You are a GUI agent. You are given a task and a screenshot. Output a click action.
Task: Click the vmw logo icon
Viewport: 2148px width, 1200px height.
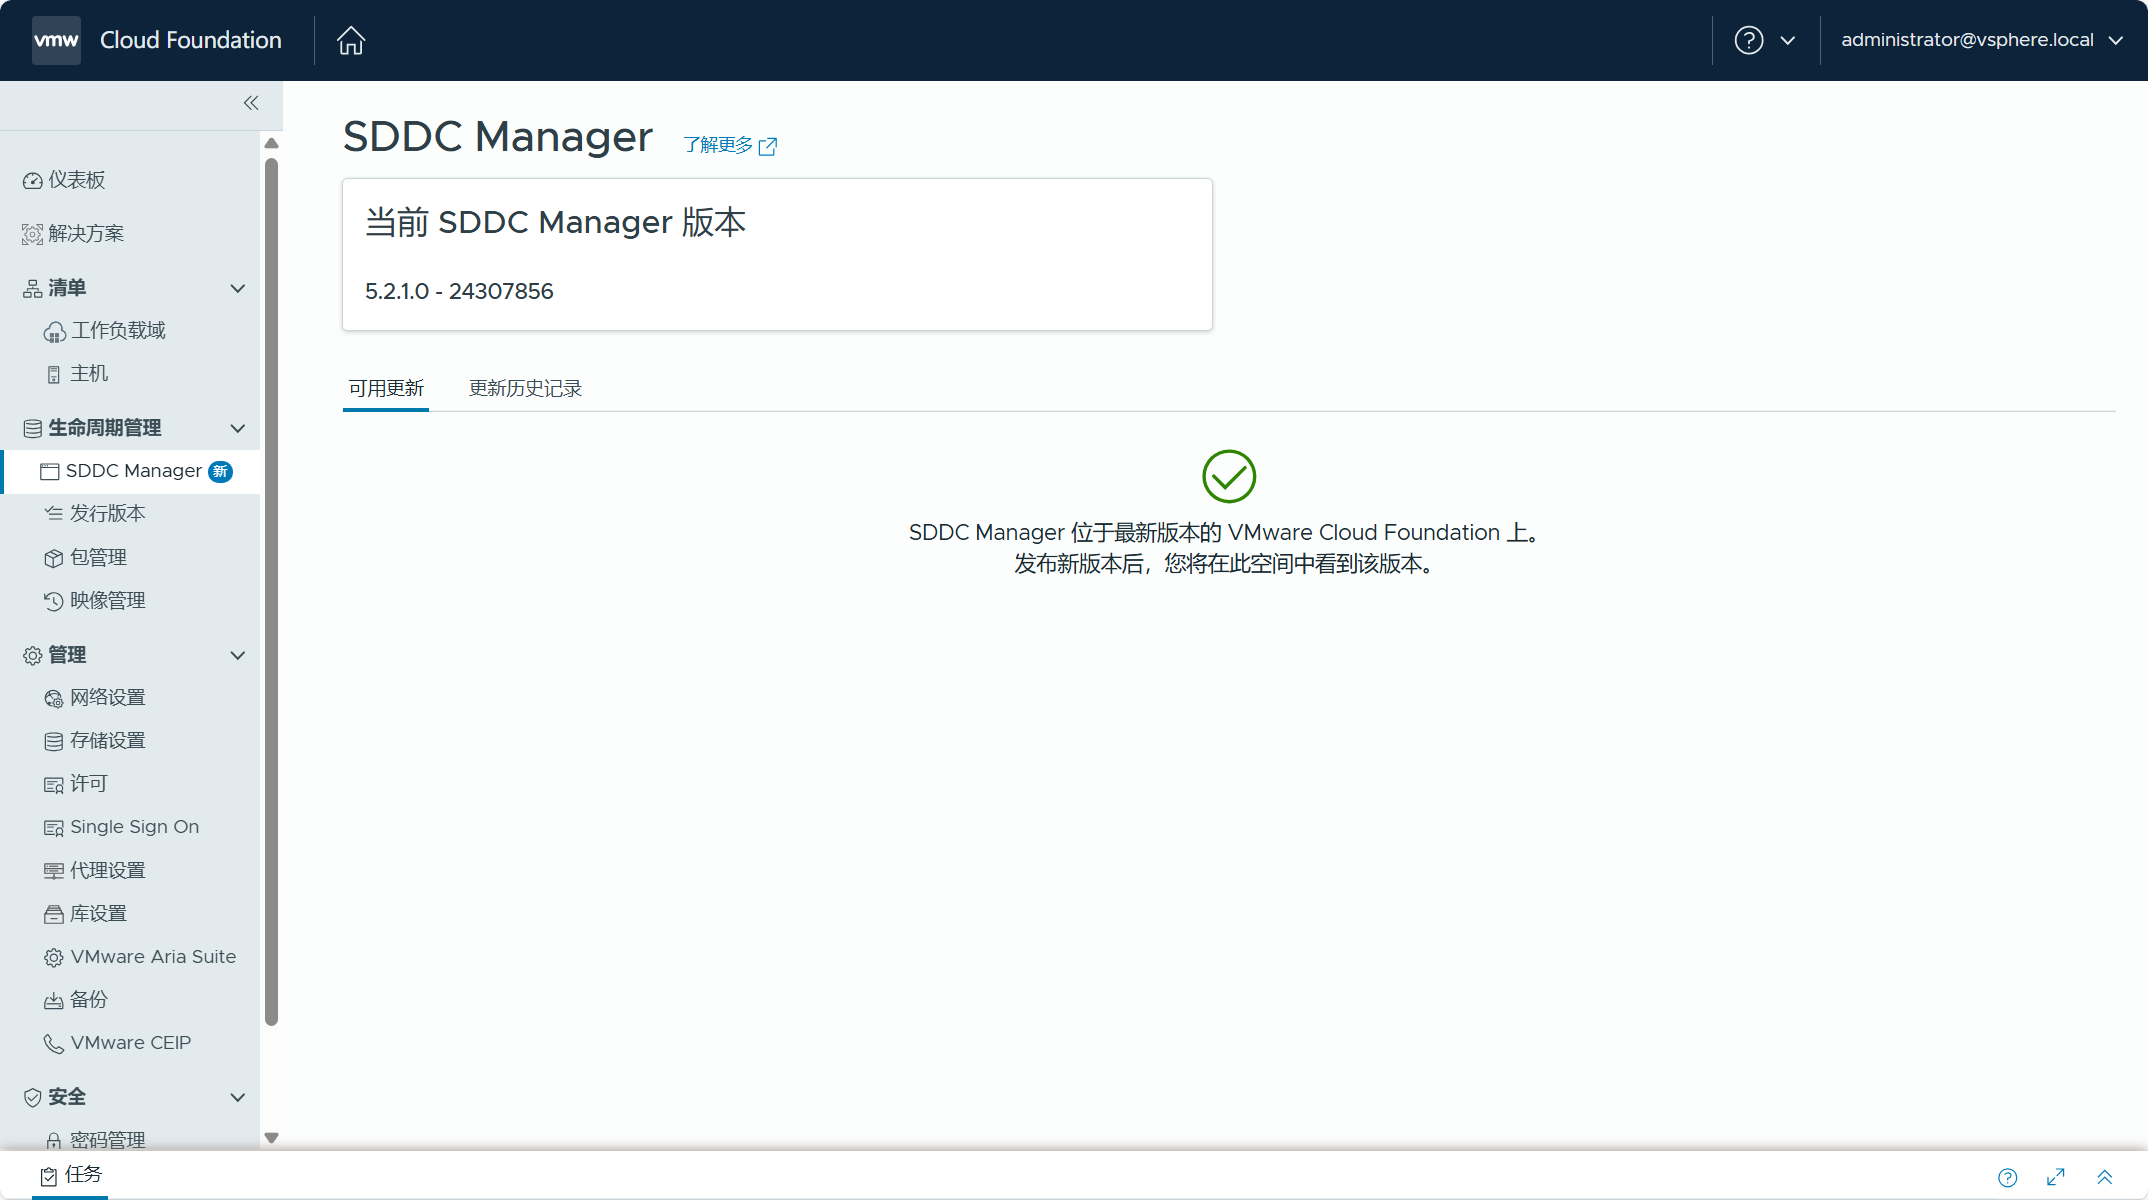coord(56,40)
